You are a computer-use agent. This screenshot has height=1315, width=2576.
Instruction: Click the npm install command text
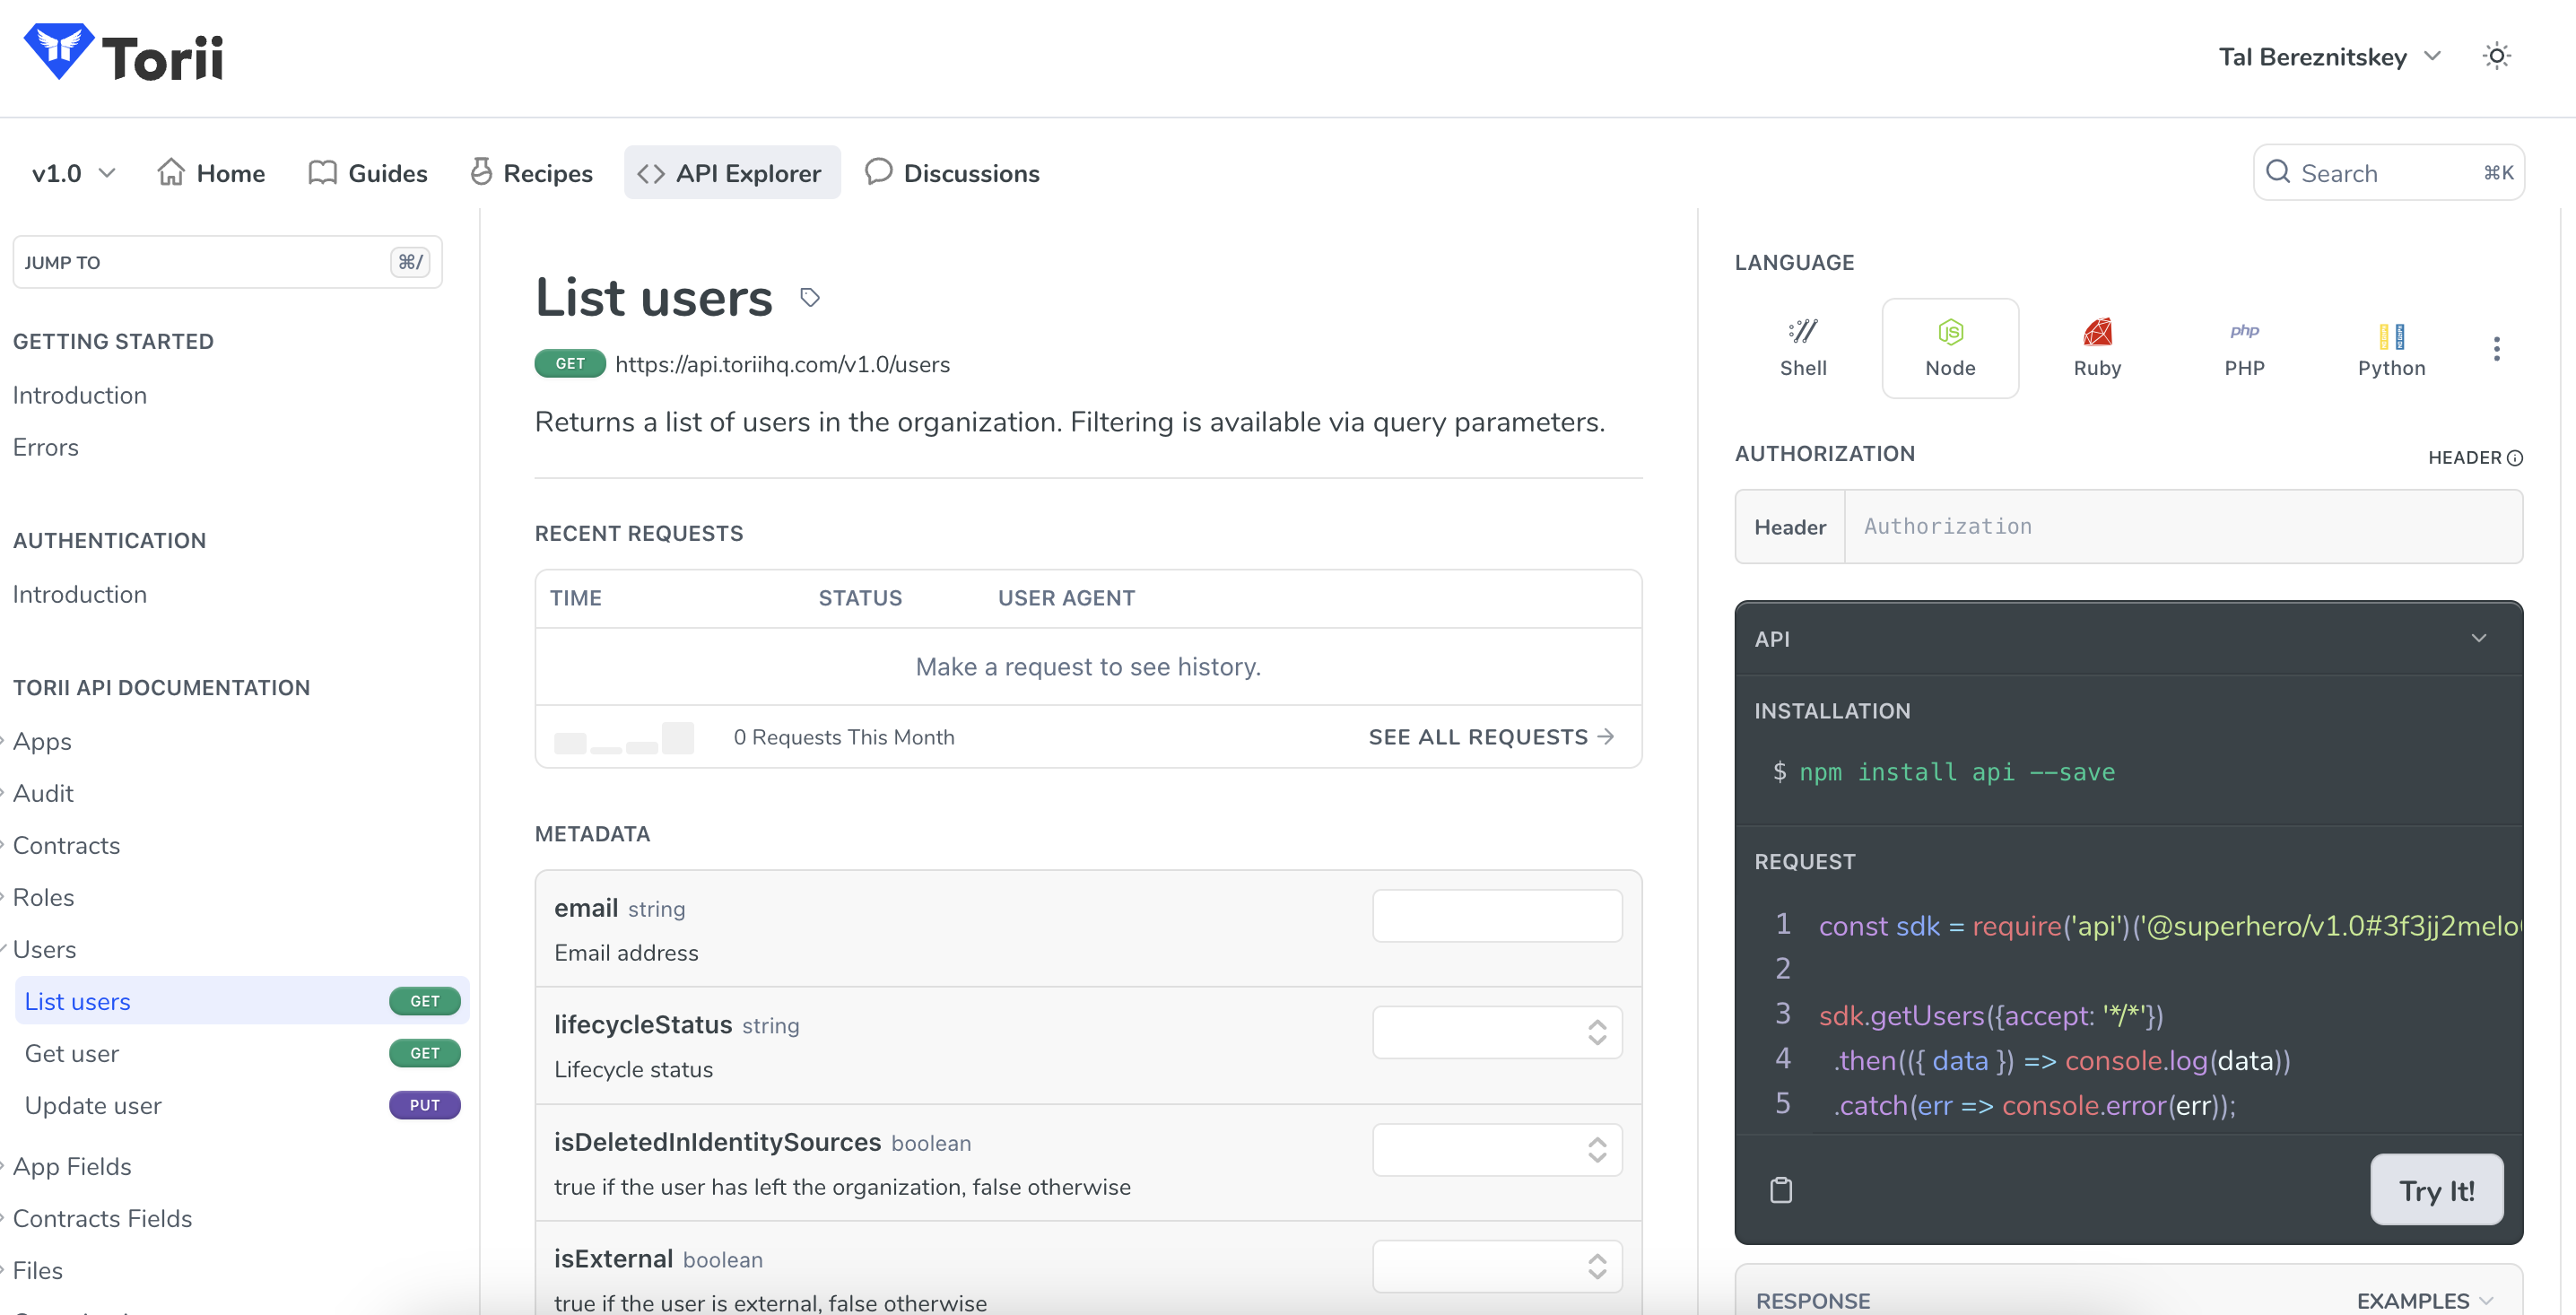tap(1956, 772)
